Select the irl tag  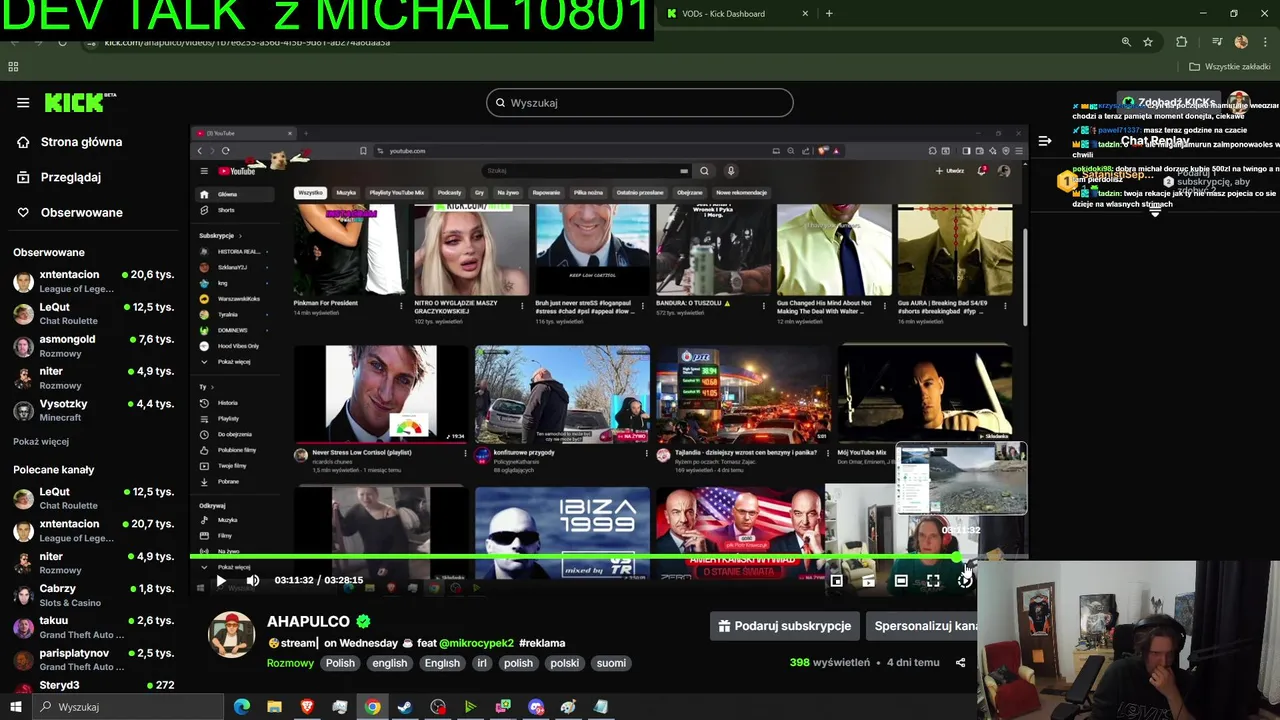(482, 663)
